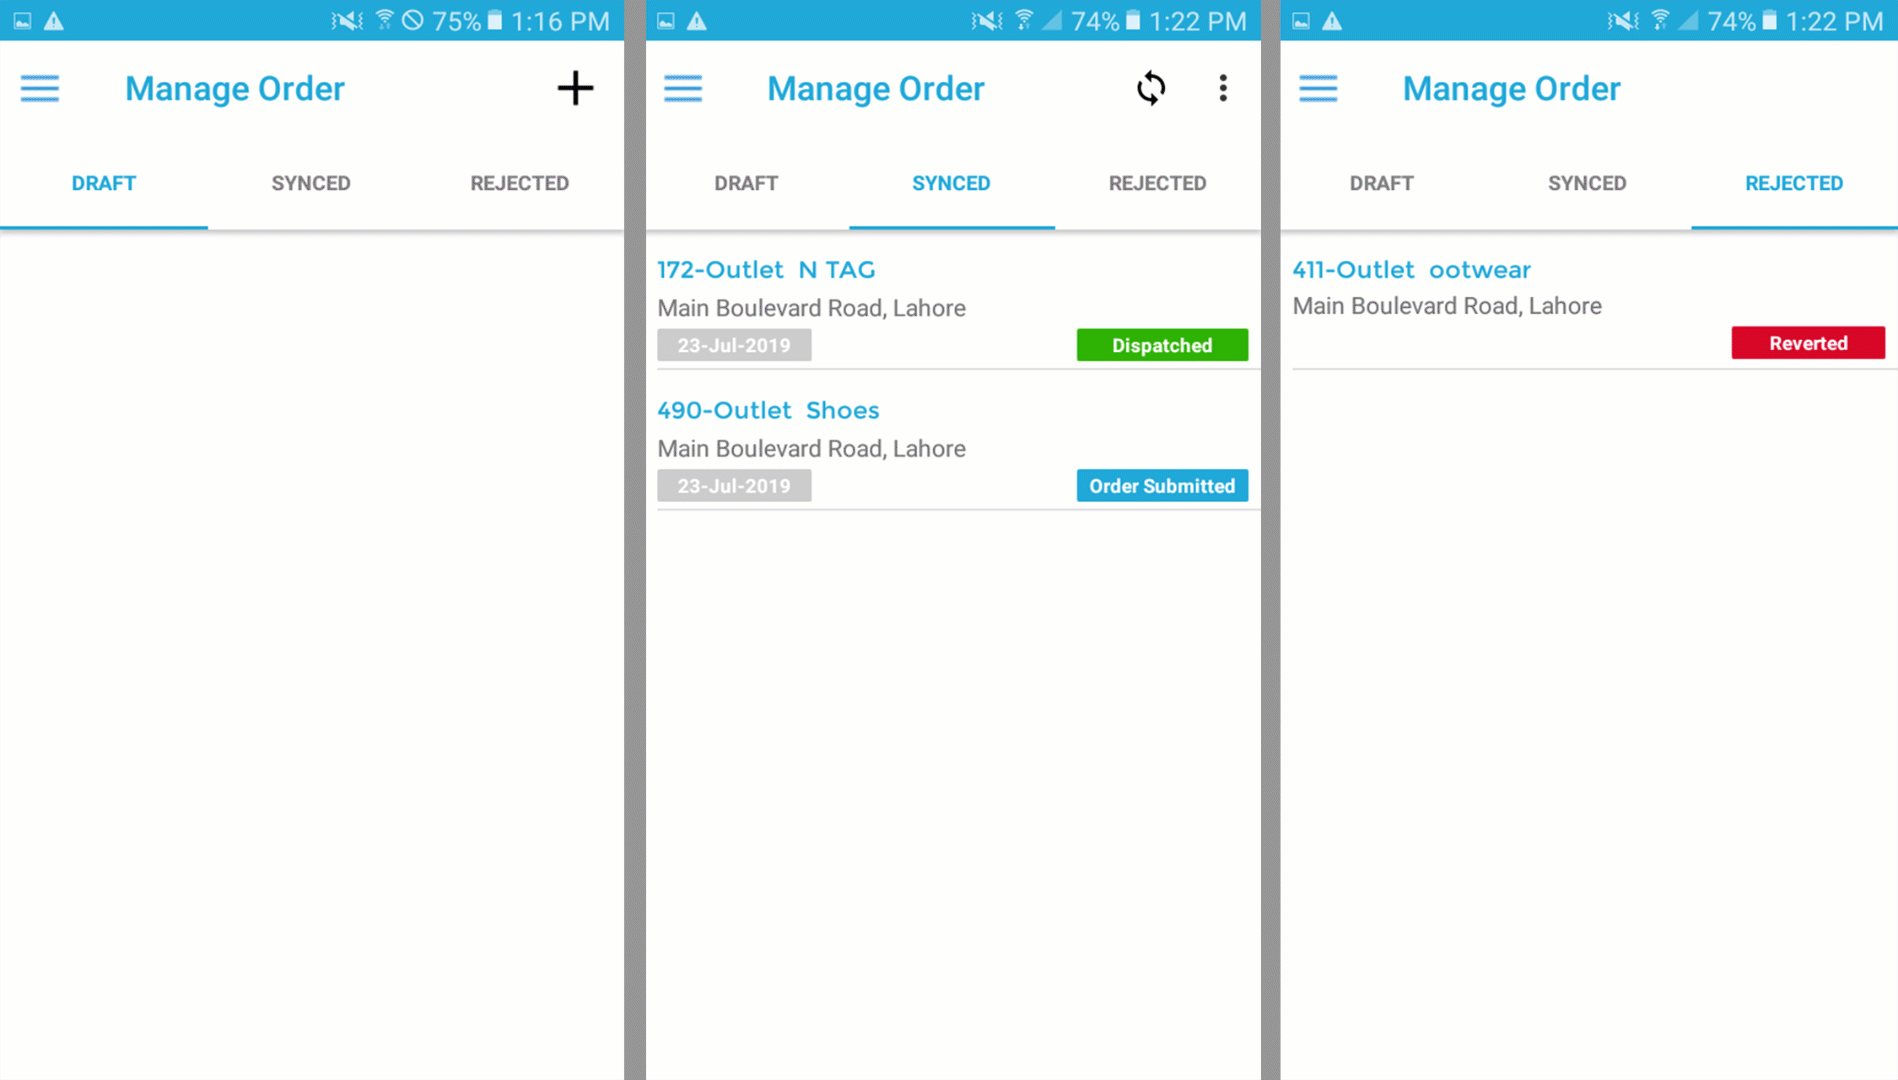Tap the 23-Jul-2019 date chip on Dispatched order
The image size is (1898, 1080).
tap(734, 345)
